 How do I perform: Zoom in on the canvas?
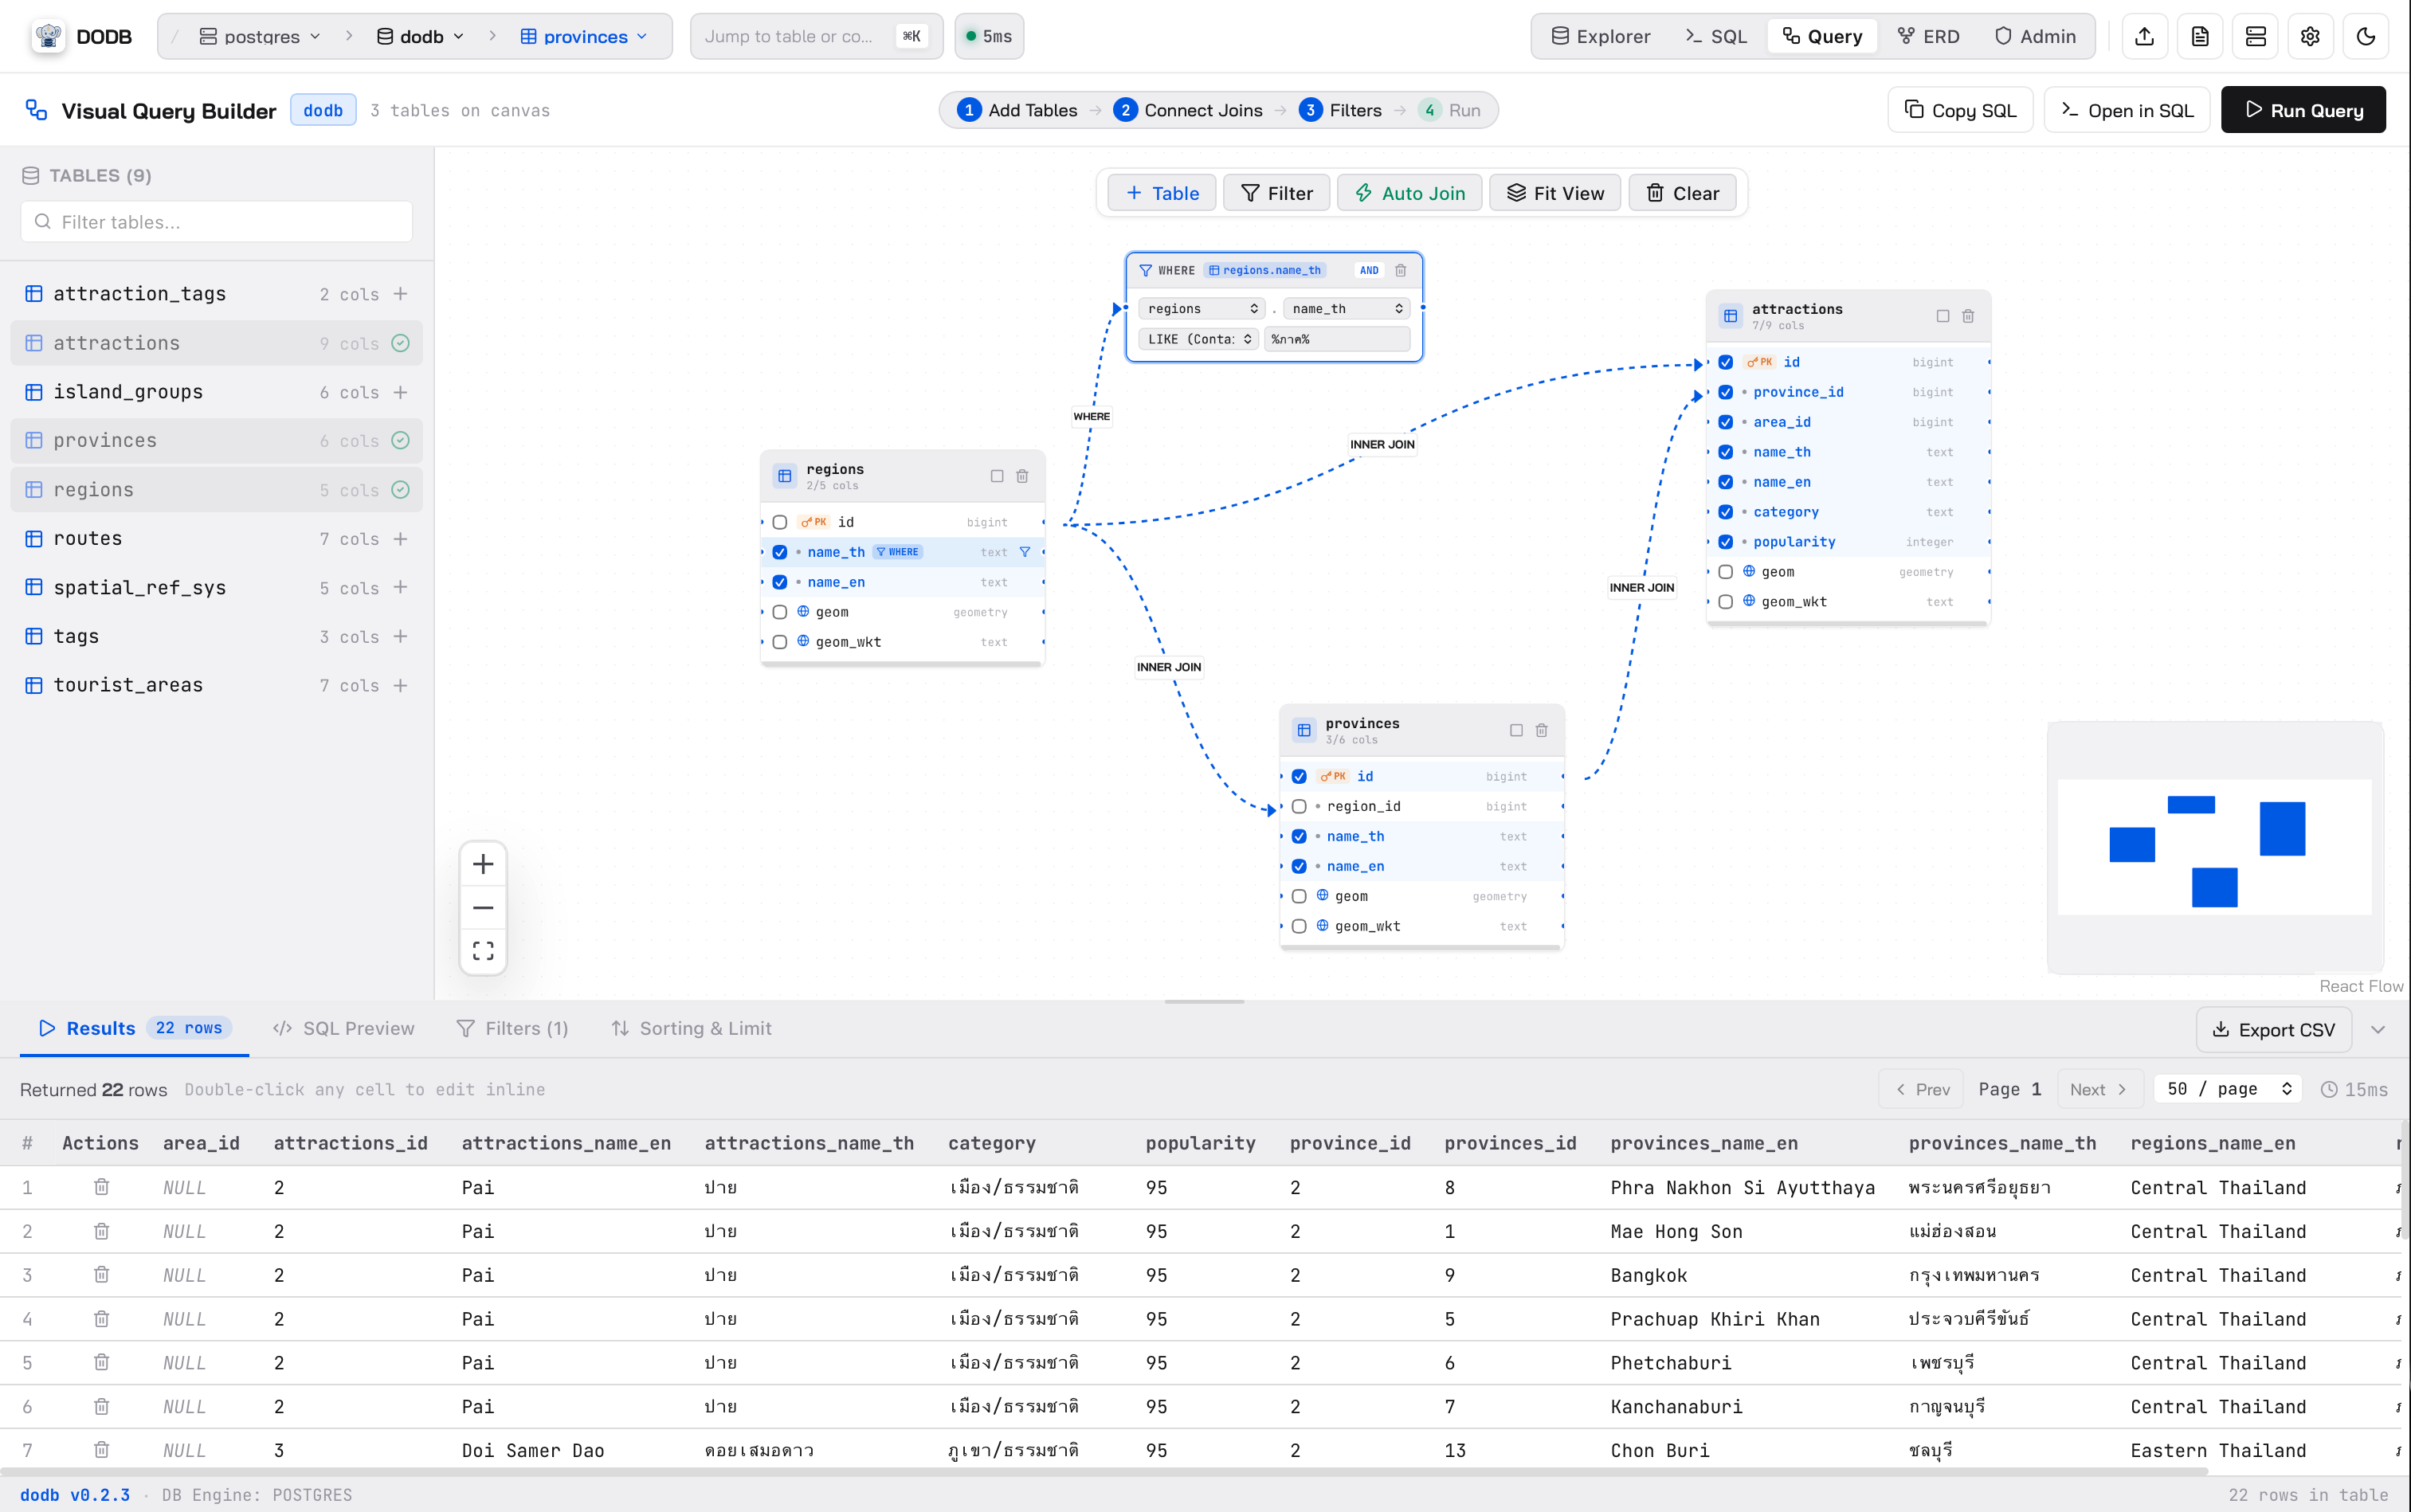483,864
